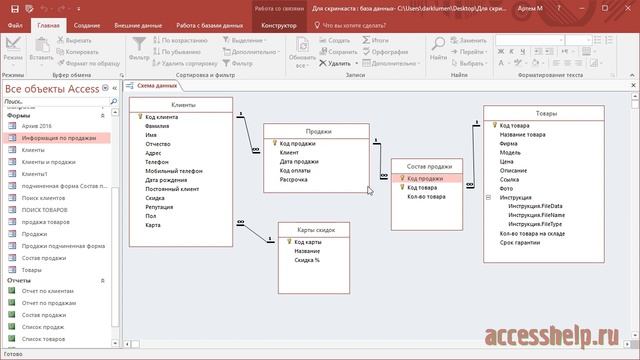Open Все объекты Access category menu
The image size is (640, 360).
click(x=105, y=88)
